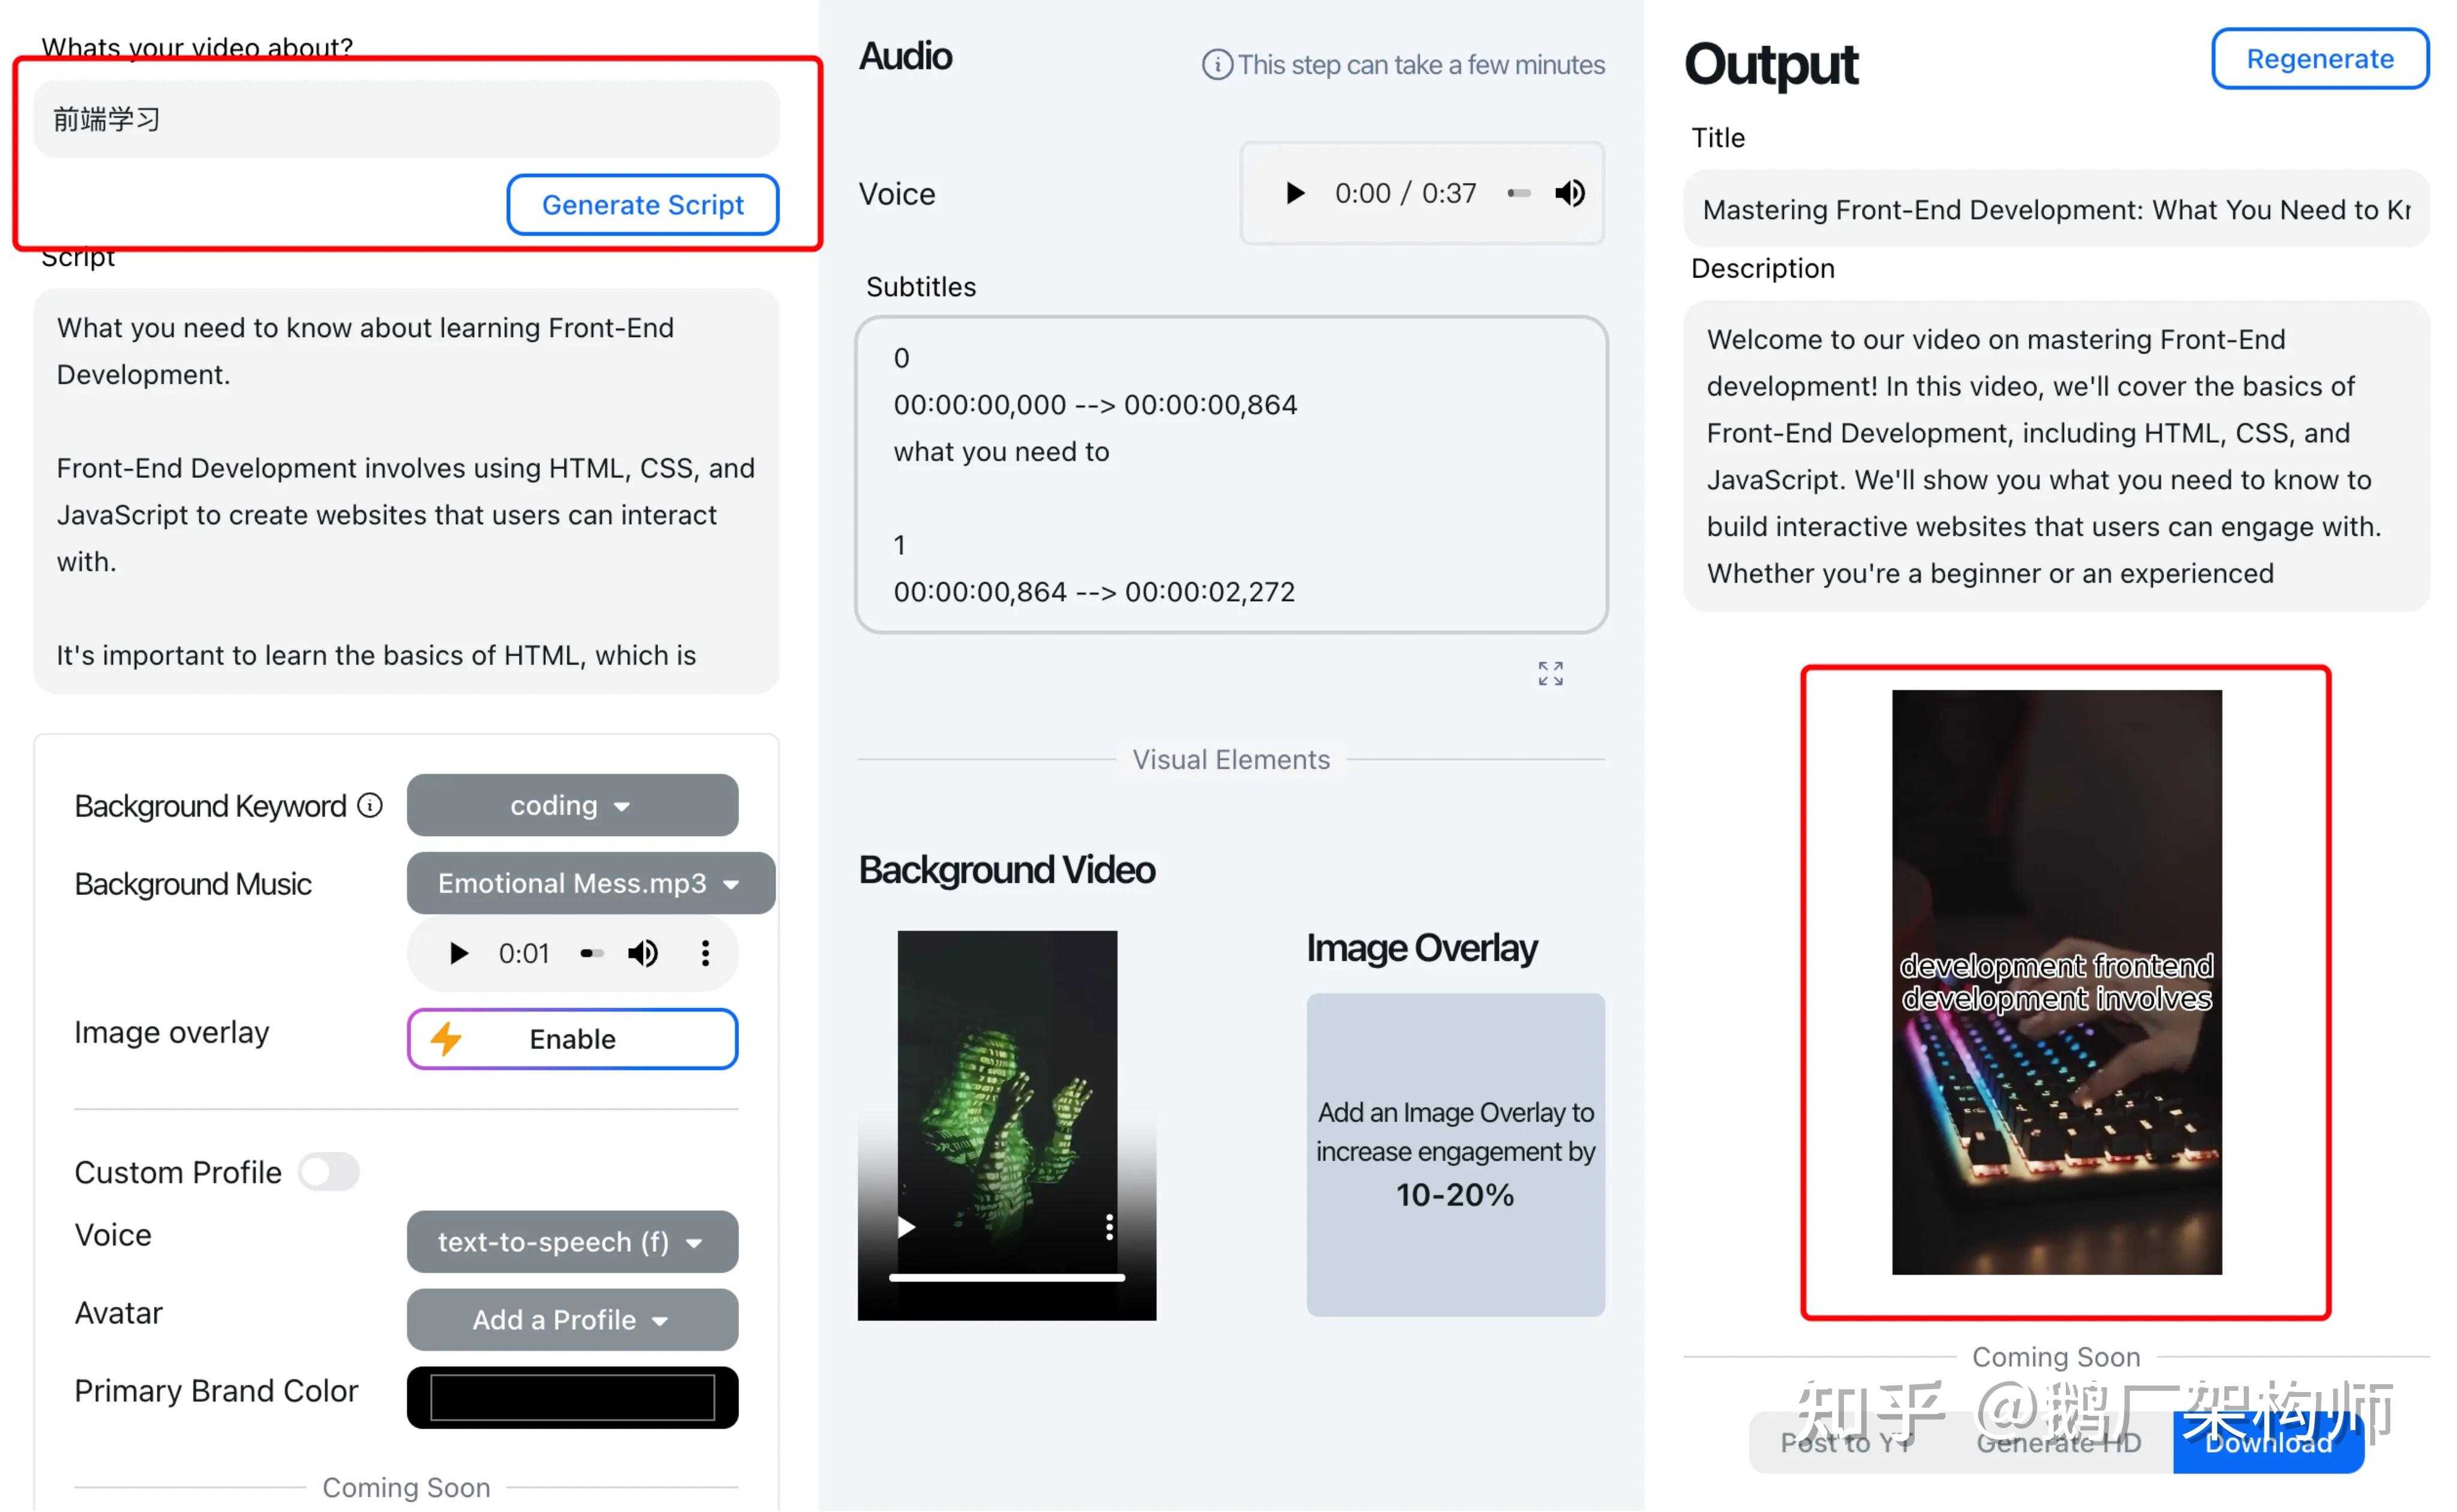Open the text-to-speech (f) voice dropdown

coord(572,1242)
